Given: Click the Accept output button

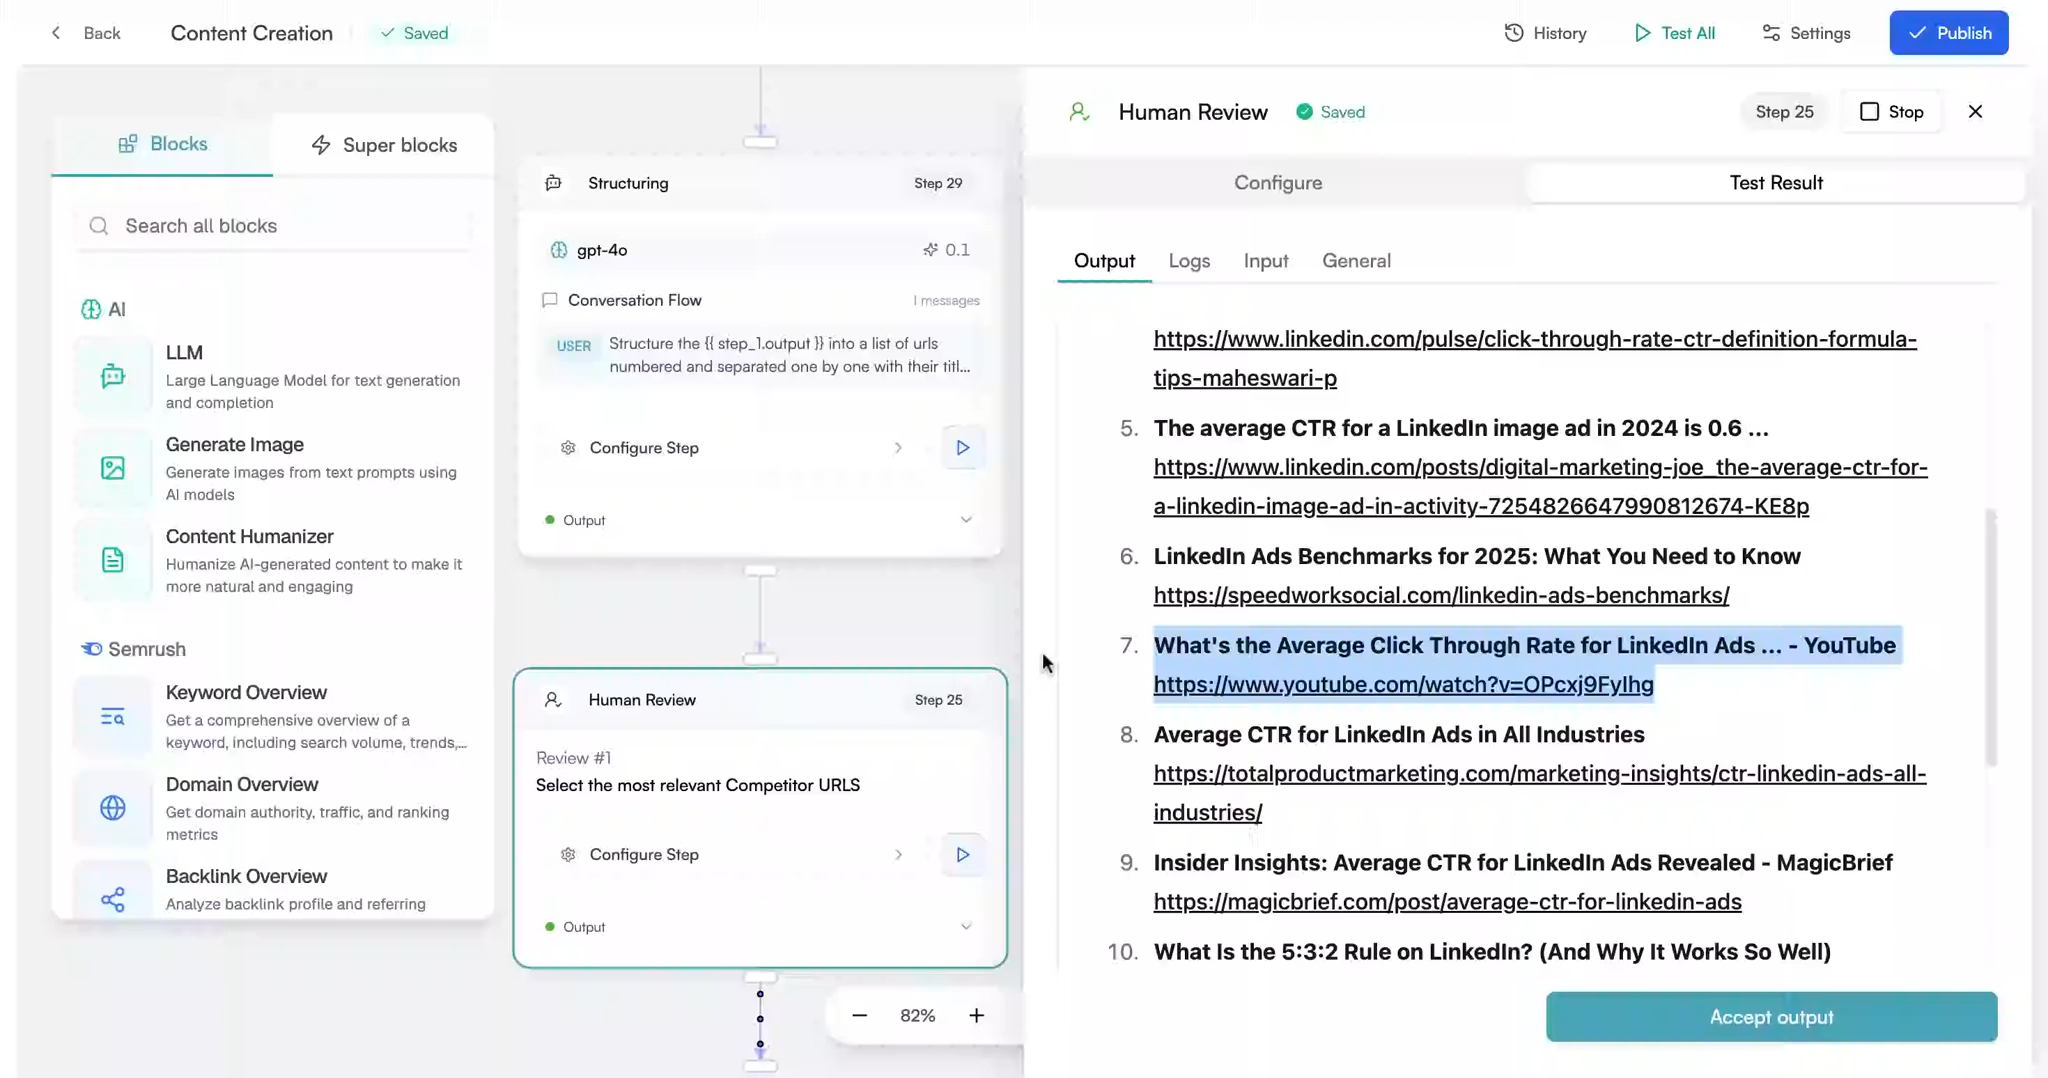Looking at the screenshot, I should 1771,1017.
